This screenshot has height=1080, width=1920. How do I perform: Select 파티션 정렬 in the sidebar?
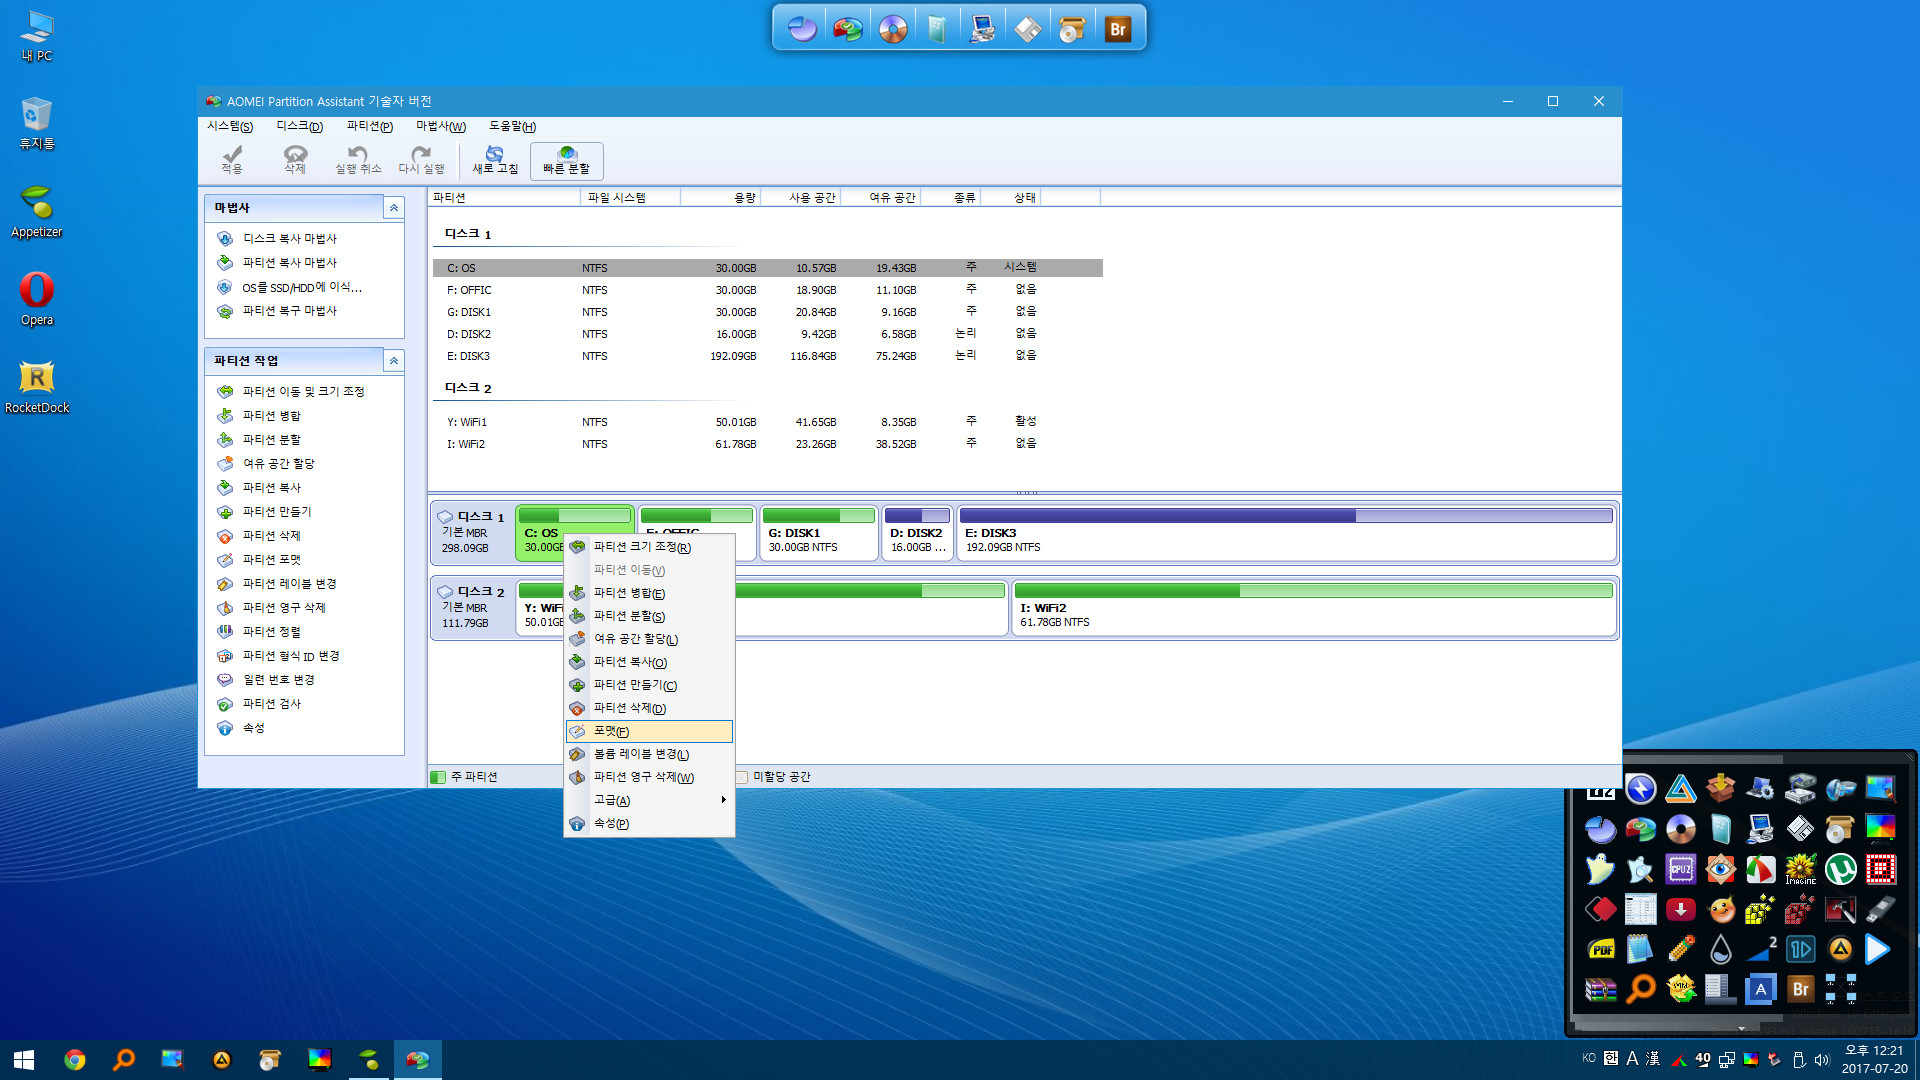(x=271, y=631)
